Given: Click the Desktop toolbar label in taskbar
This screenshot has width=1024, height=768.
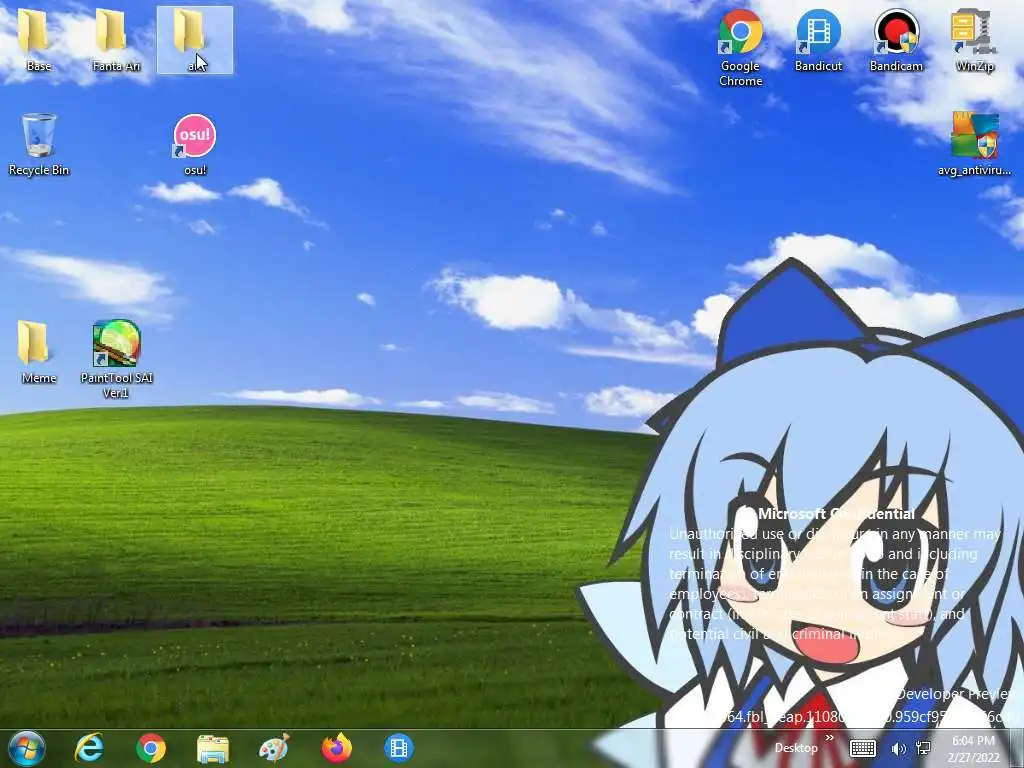Looking at the screenshot, I should coord(795,748).
